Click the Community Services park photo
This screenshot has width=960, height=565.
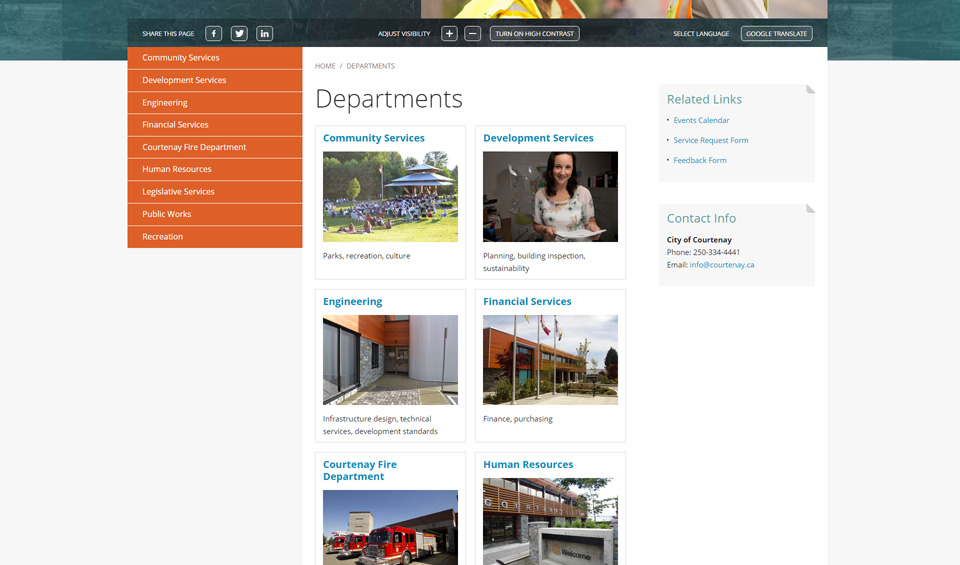tap(390, 197)
